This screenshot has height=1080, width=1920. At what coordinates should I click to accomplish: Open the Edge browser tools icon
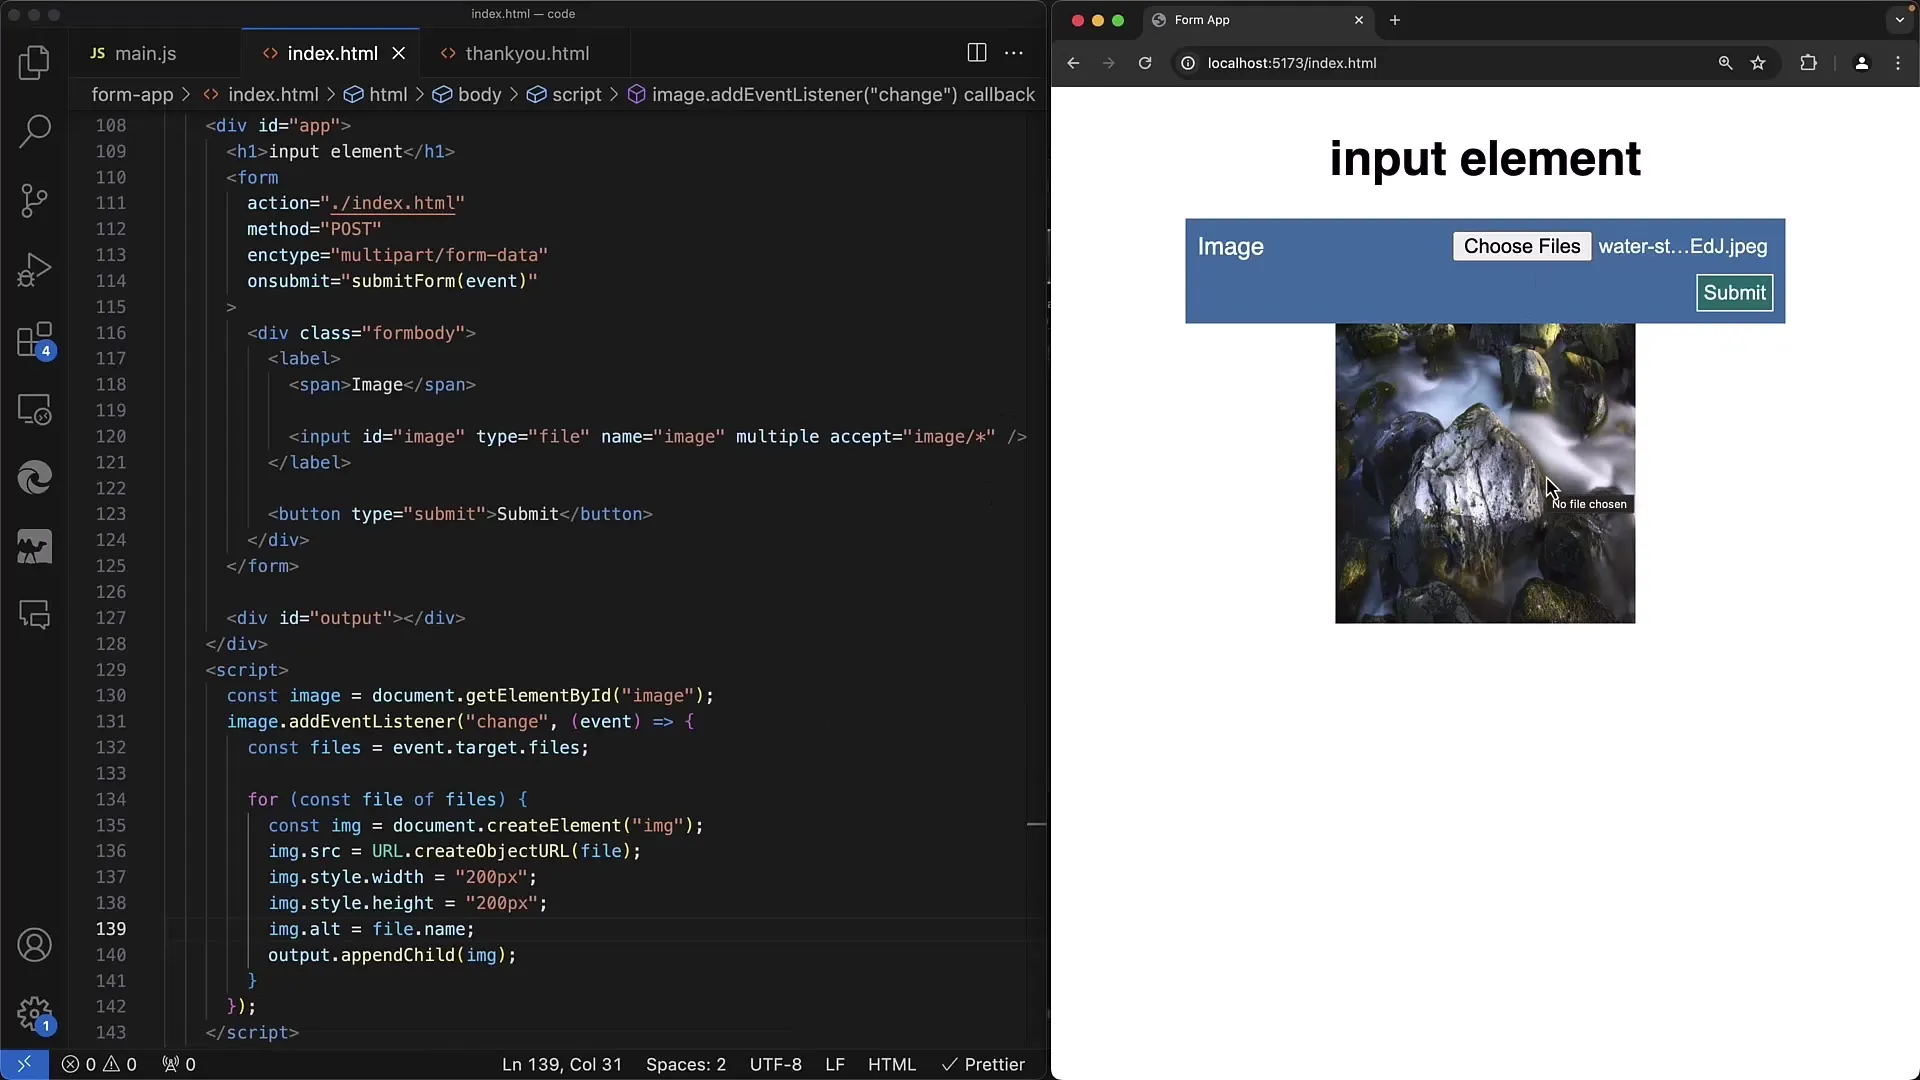coord(34,478)
